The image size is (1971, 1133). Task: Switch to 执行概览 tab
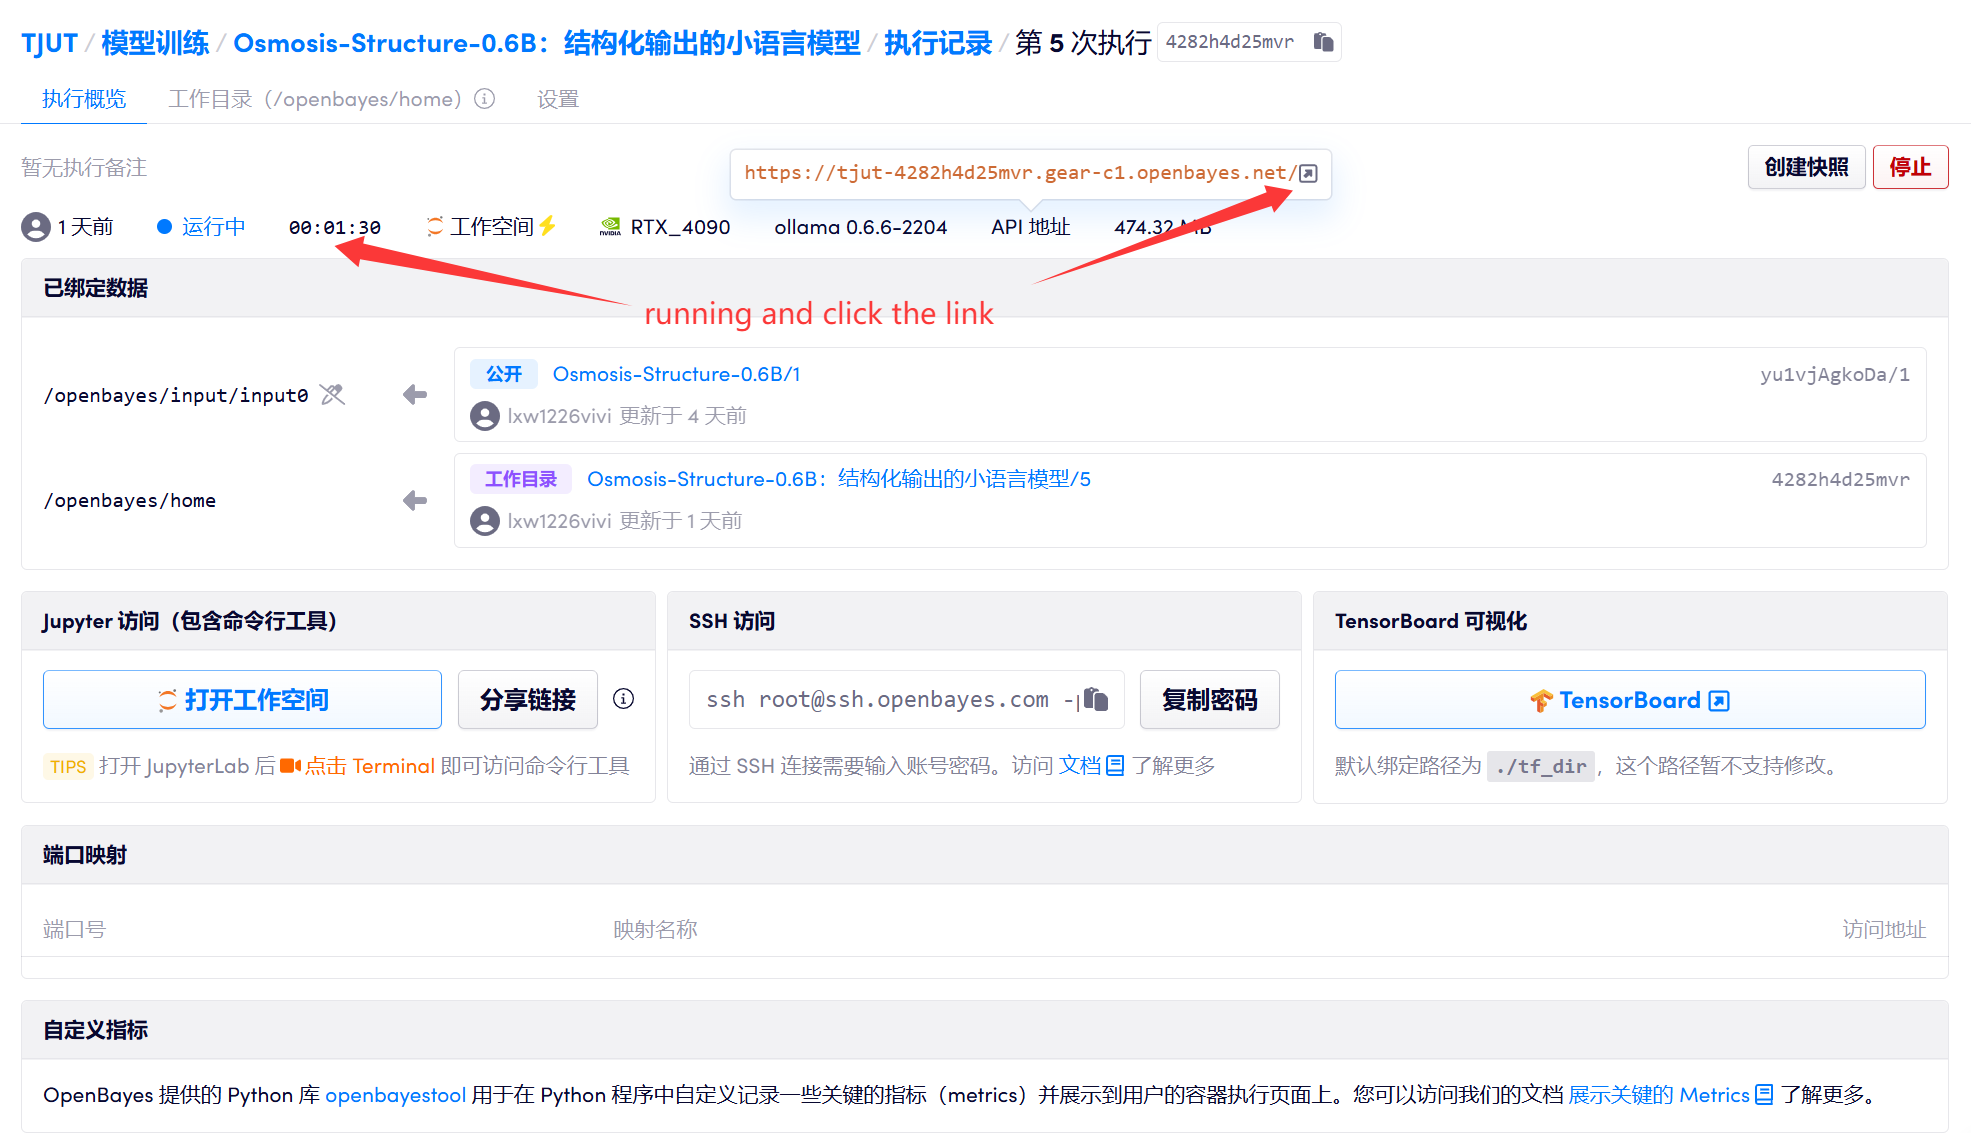pyautogui.click(x=84, y=99)
